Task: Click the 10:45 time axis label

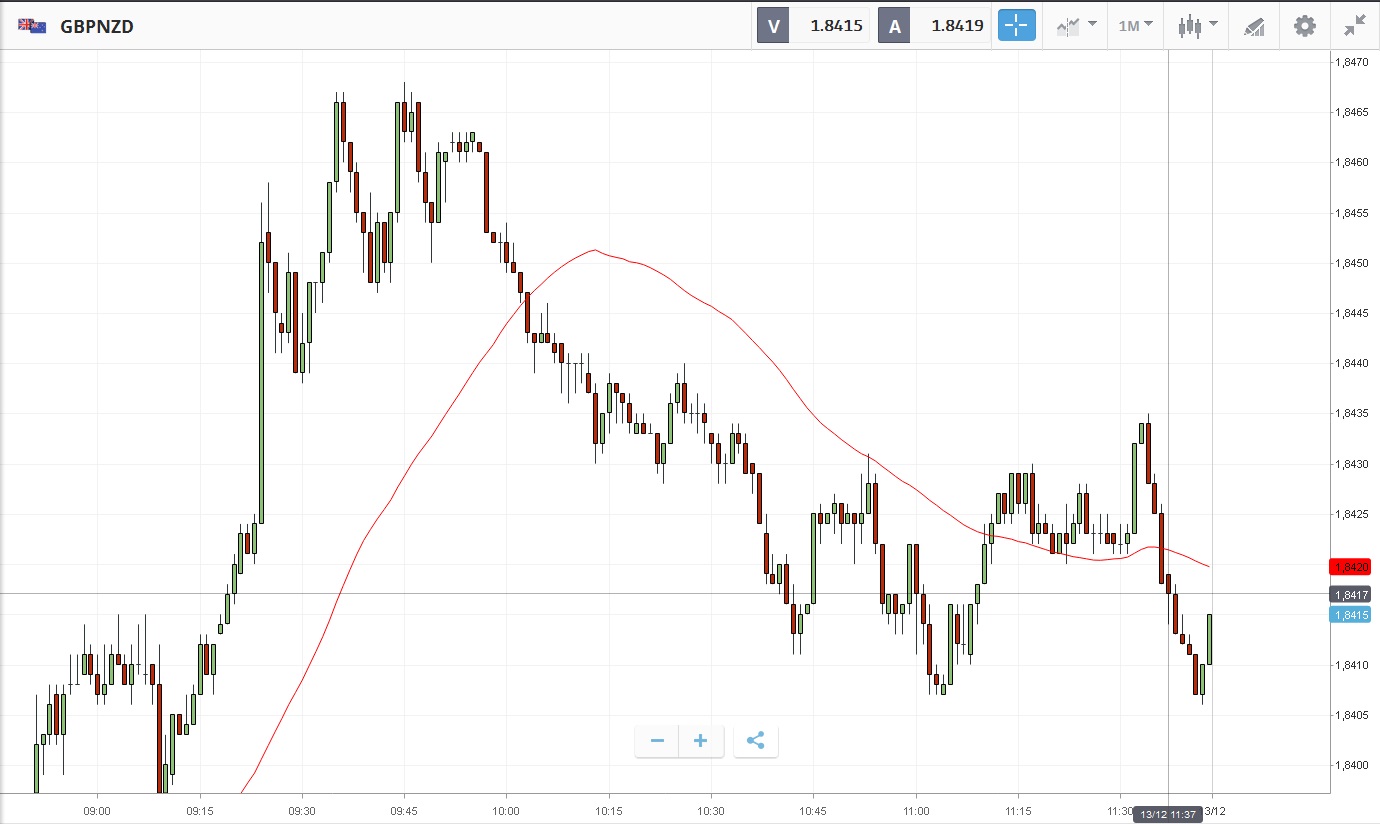Action: click(813, 810)
